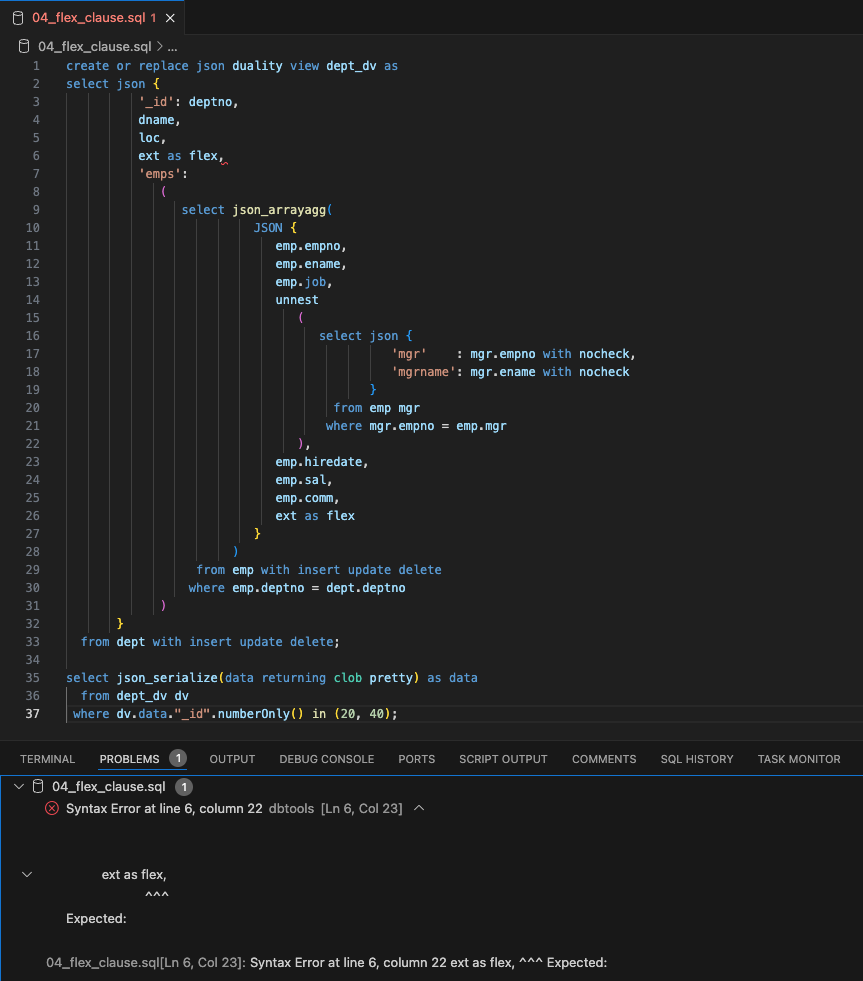Click the red error circle in Problems panel
This screenshot has height=981, width=863.
[x=51, y=808]
